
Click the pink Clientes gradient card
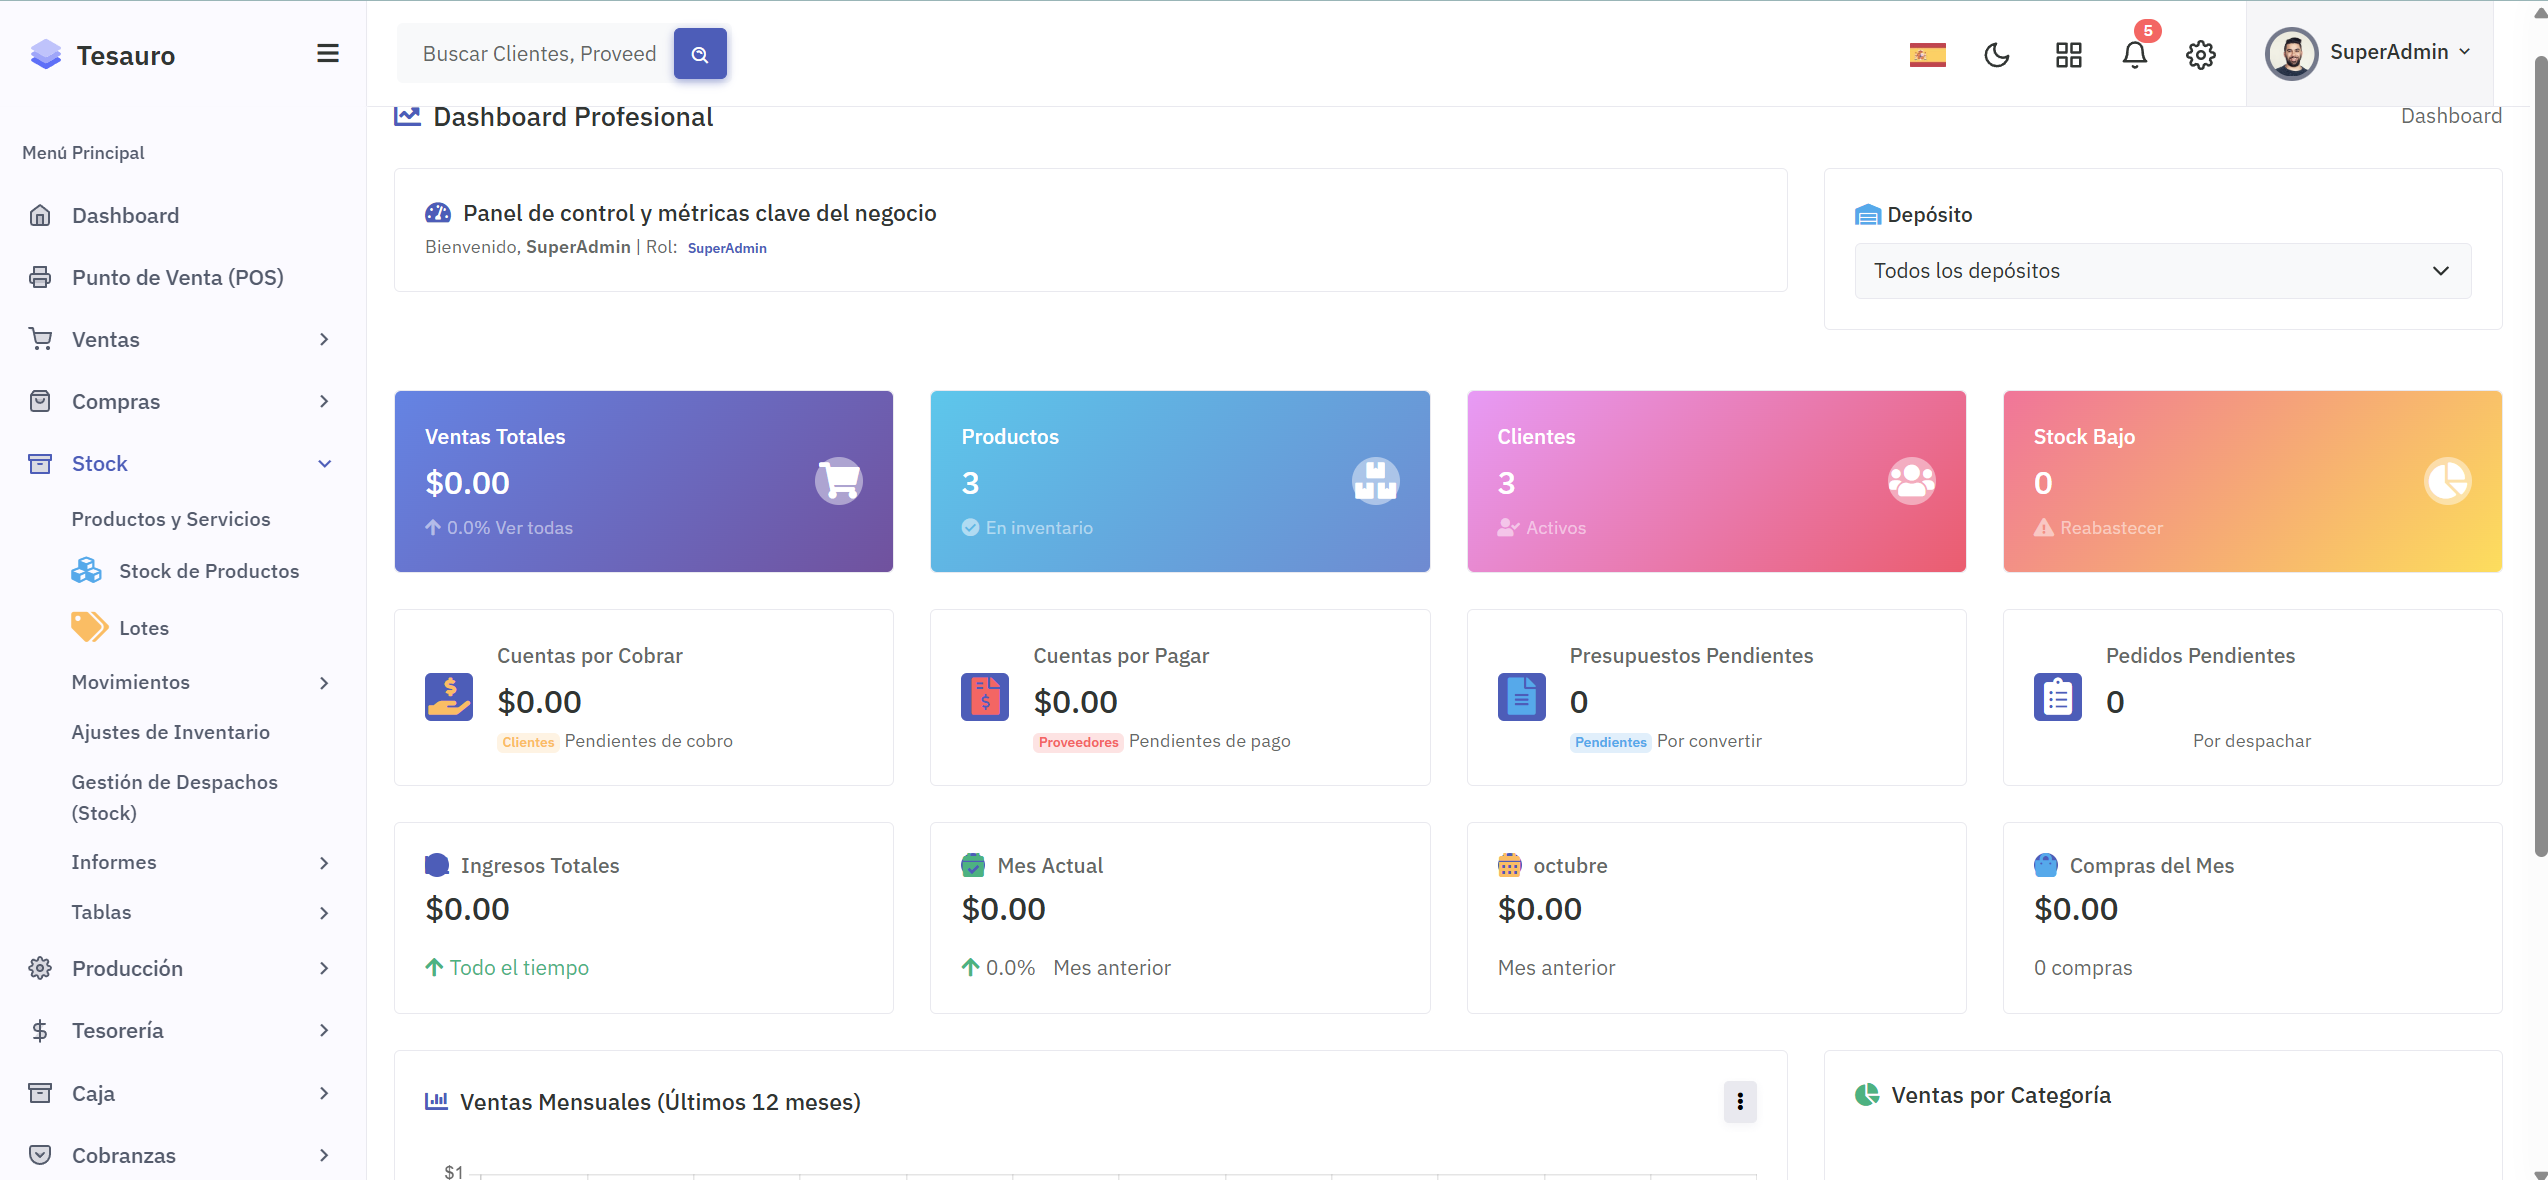pyautogui.click(x=1716, y=481)
